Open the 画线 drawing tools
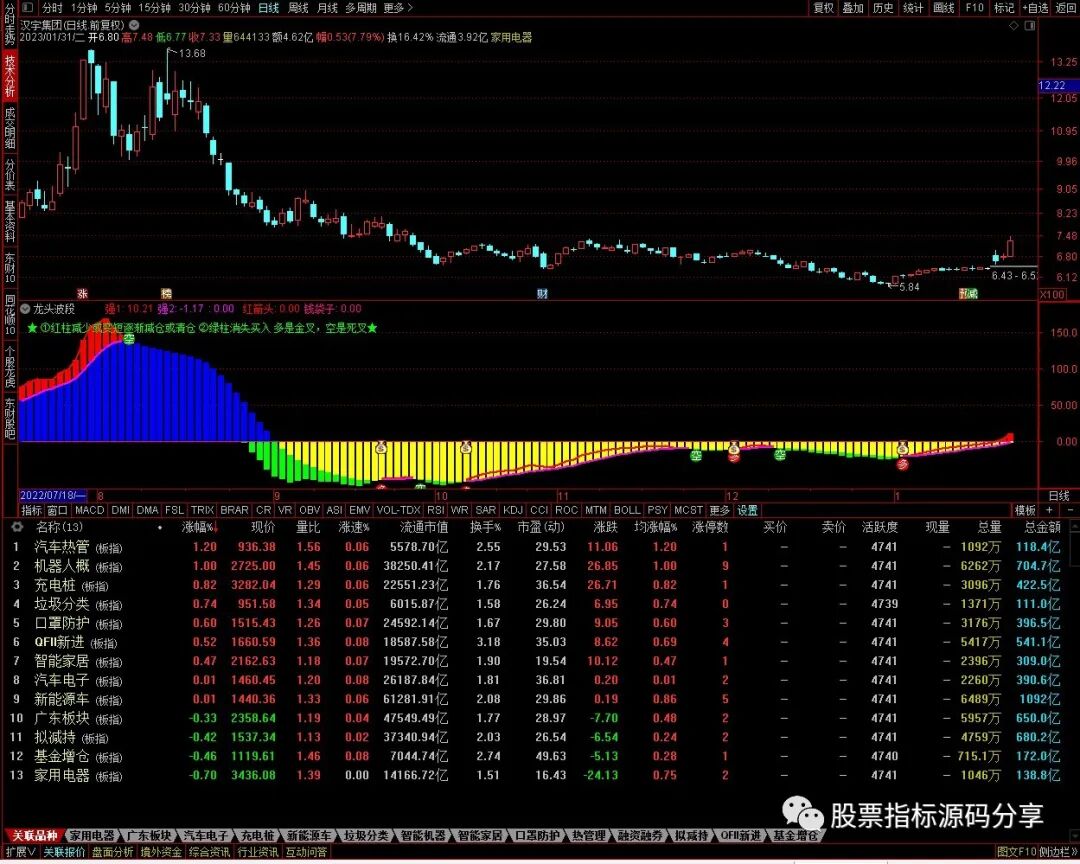1080x864 pixels. point(943,8)
